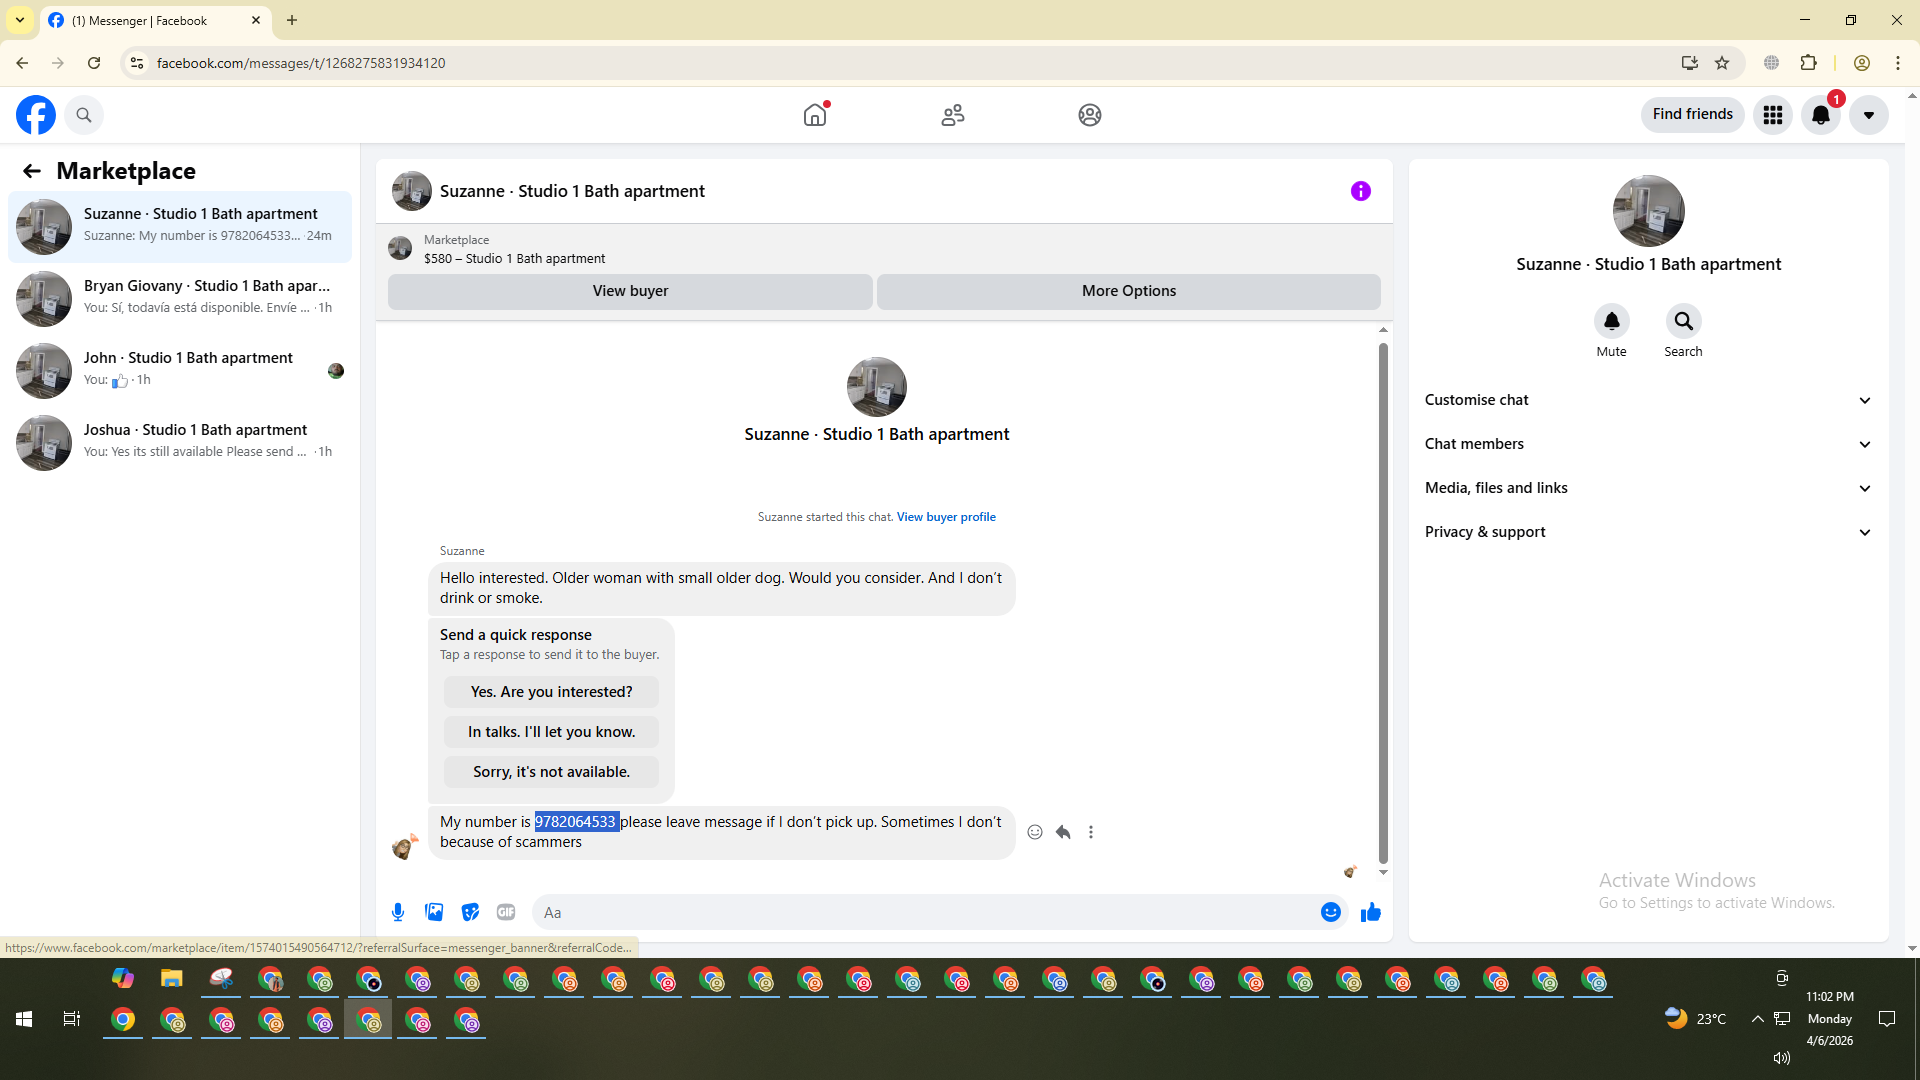This screenshot has width=1920, height=1080.
Task: Open more options for the number message
Action: [1091, 832]
